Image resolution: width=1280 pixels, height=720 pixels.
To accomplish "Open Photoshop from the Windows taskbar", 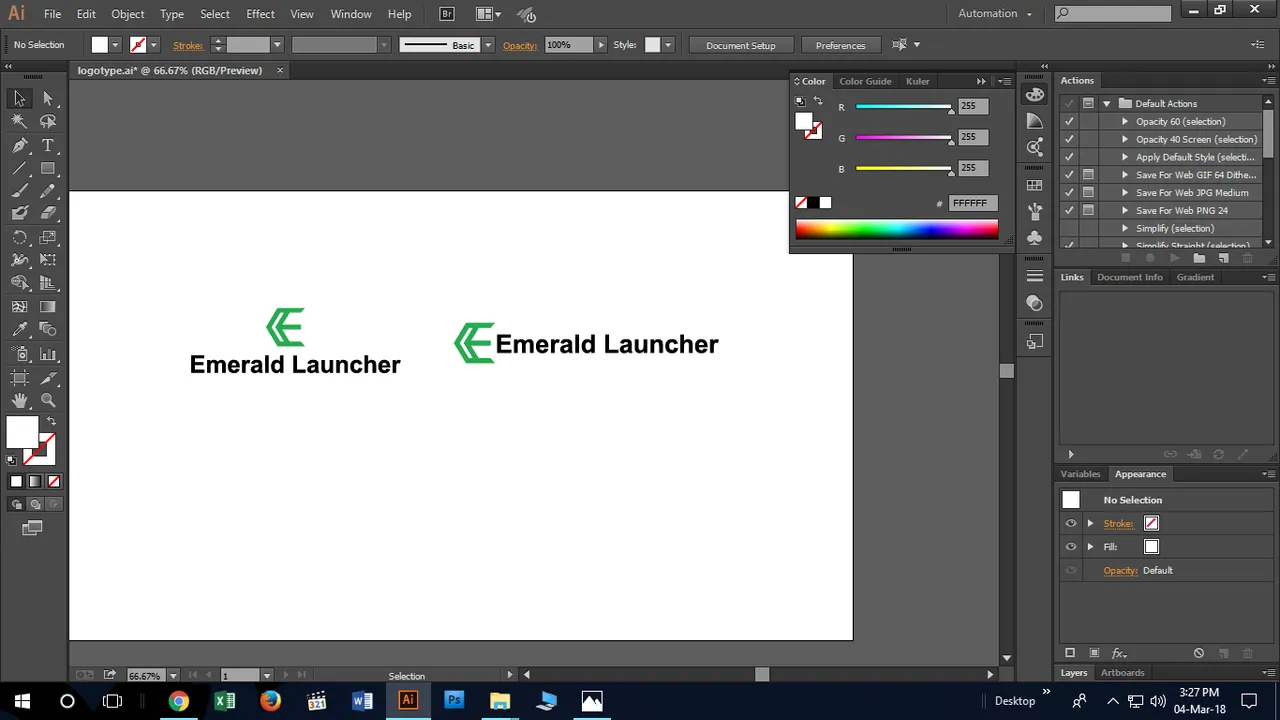I will click(454, 700).
